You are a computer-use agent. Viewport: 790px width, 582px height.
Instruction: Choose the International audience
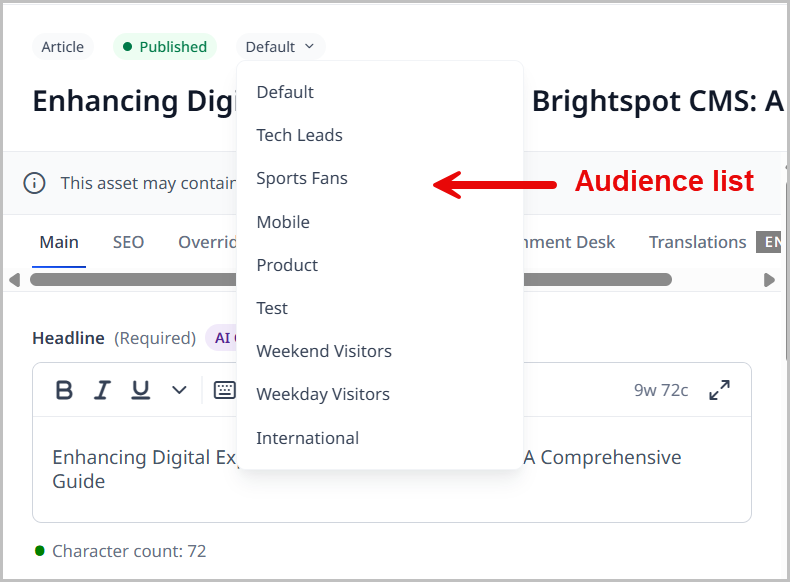[x=380, y=438]
